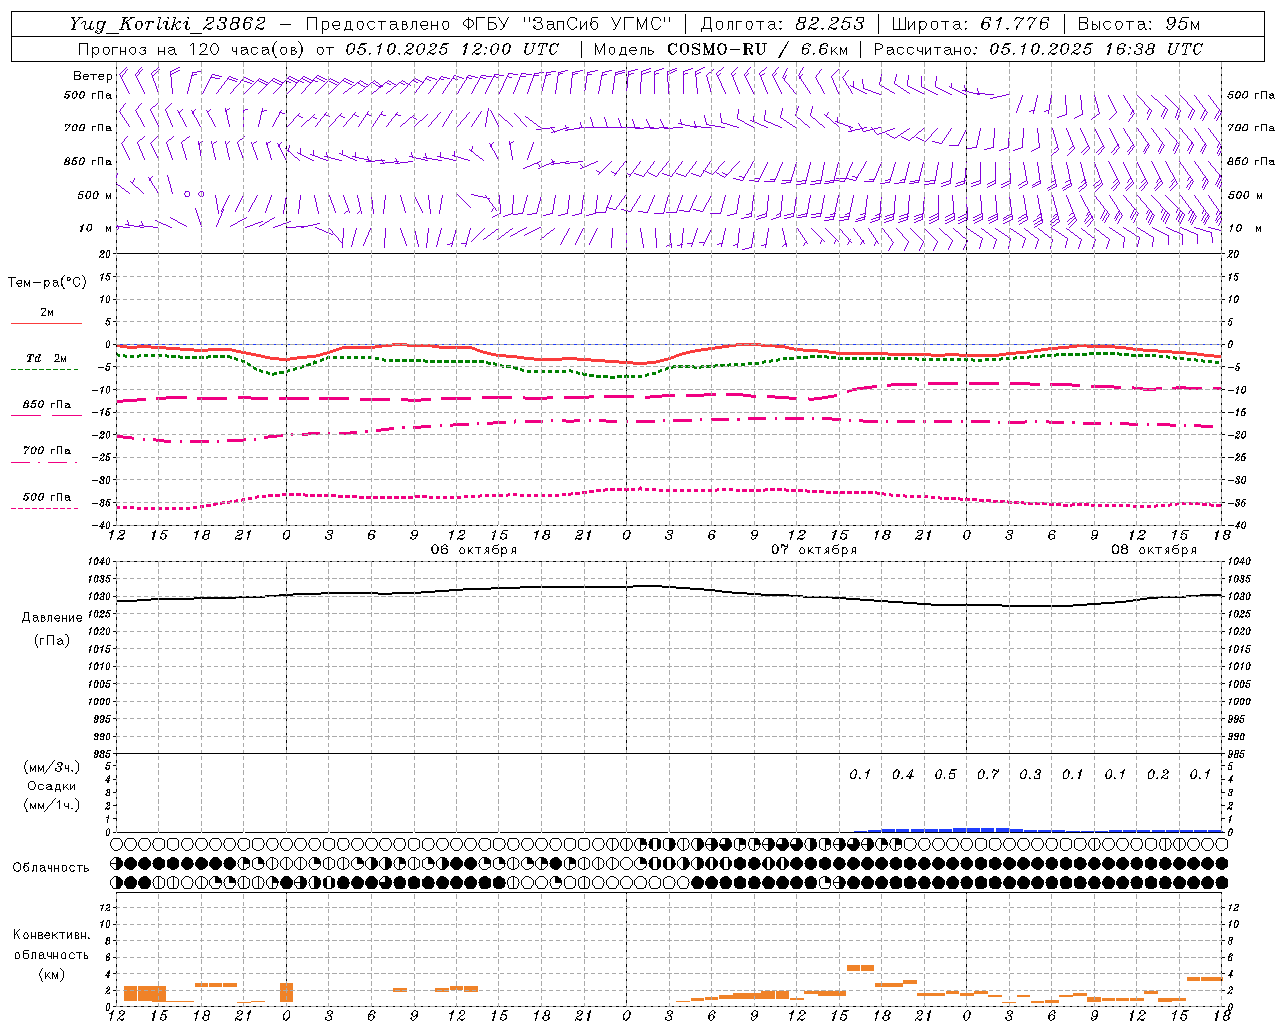Click the 'Высота: 95м' header entry
The height and width of the screenshot is (1024, 1280).
point(1139,24)
